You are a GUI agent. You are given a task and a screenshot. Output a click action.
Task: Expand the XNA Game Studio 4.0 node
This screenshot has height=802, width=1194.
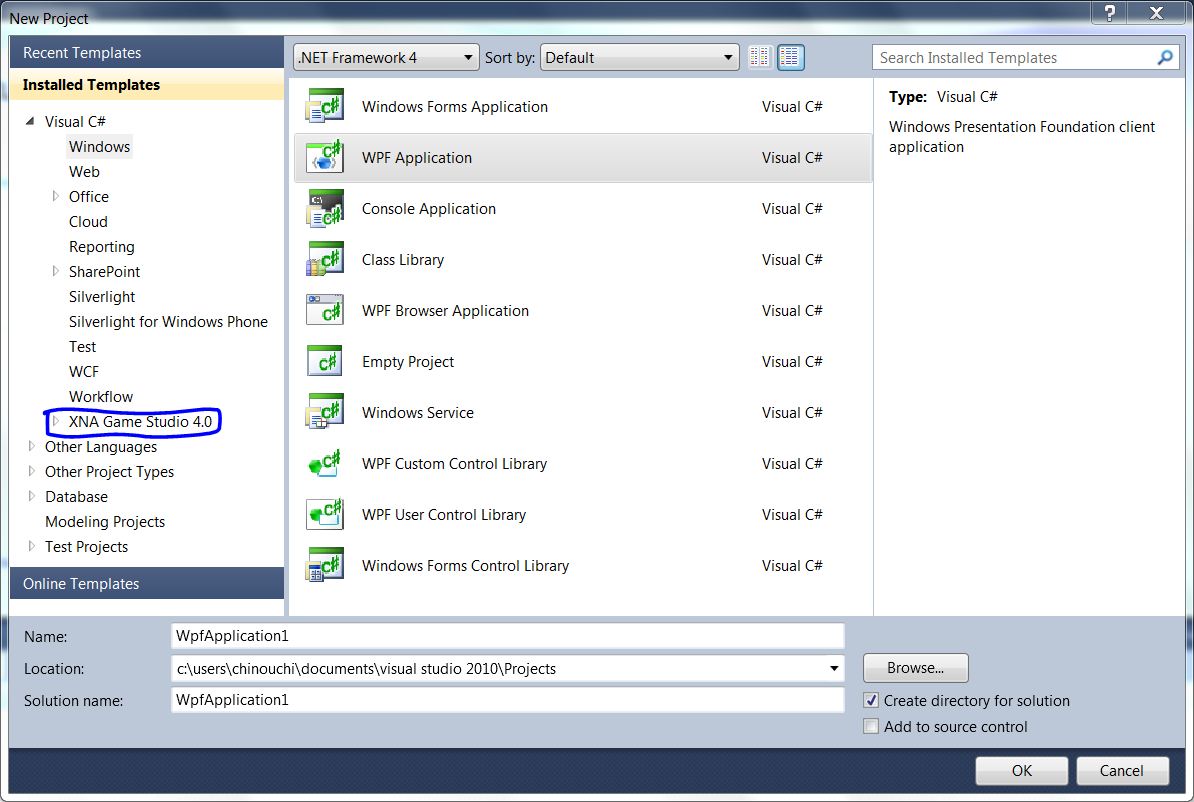(56, 422)
